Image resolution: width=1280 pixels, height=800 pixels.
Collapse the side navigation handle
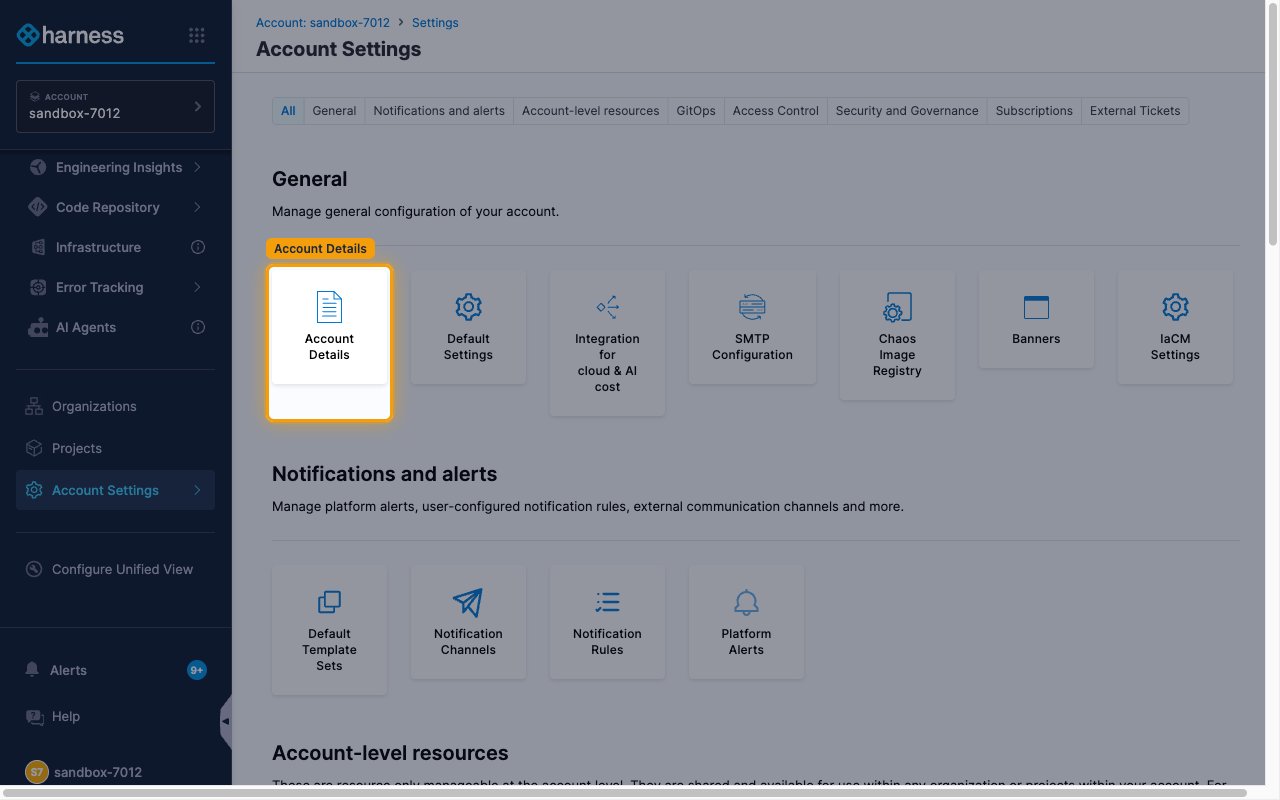pos(226,721)
